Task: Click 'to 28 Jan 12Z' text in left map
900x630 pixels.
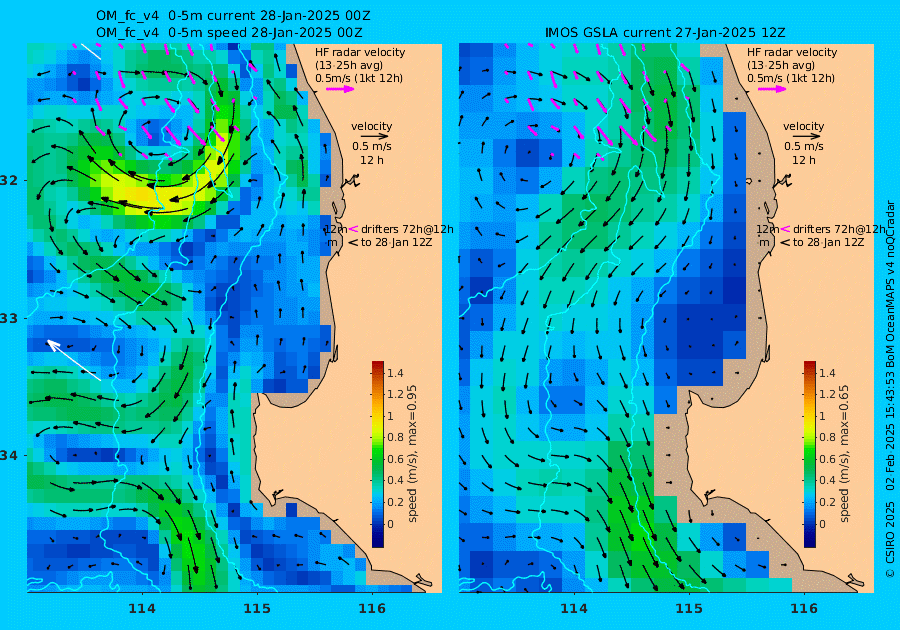Action: 396,242
